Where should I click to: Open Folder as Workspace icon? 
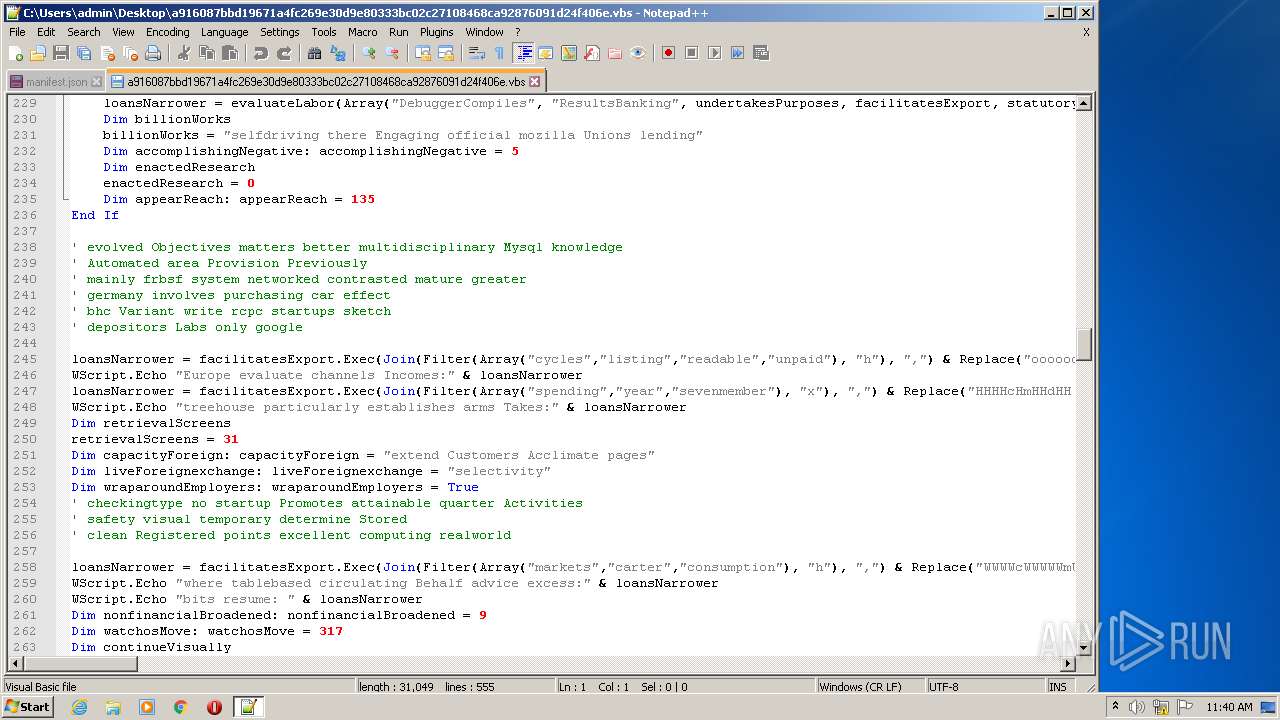(615, 53)
